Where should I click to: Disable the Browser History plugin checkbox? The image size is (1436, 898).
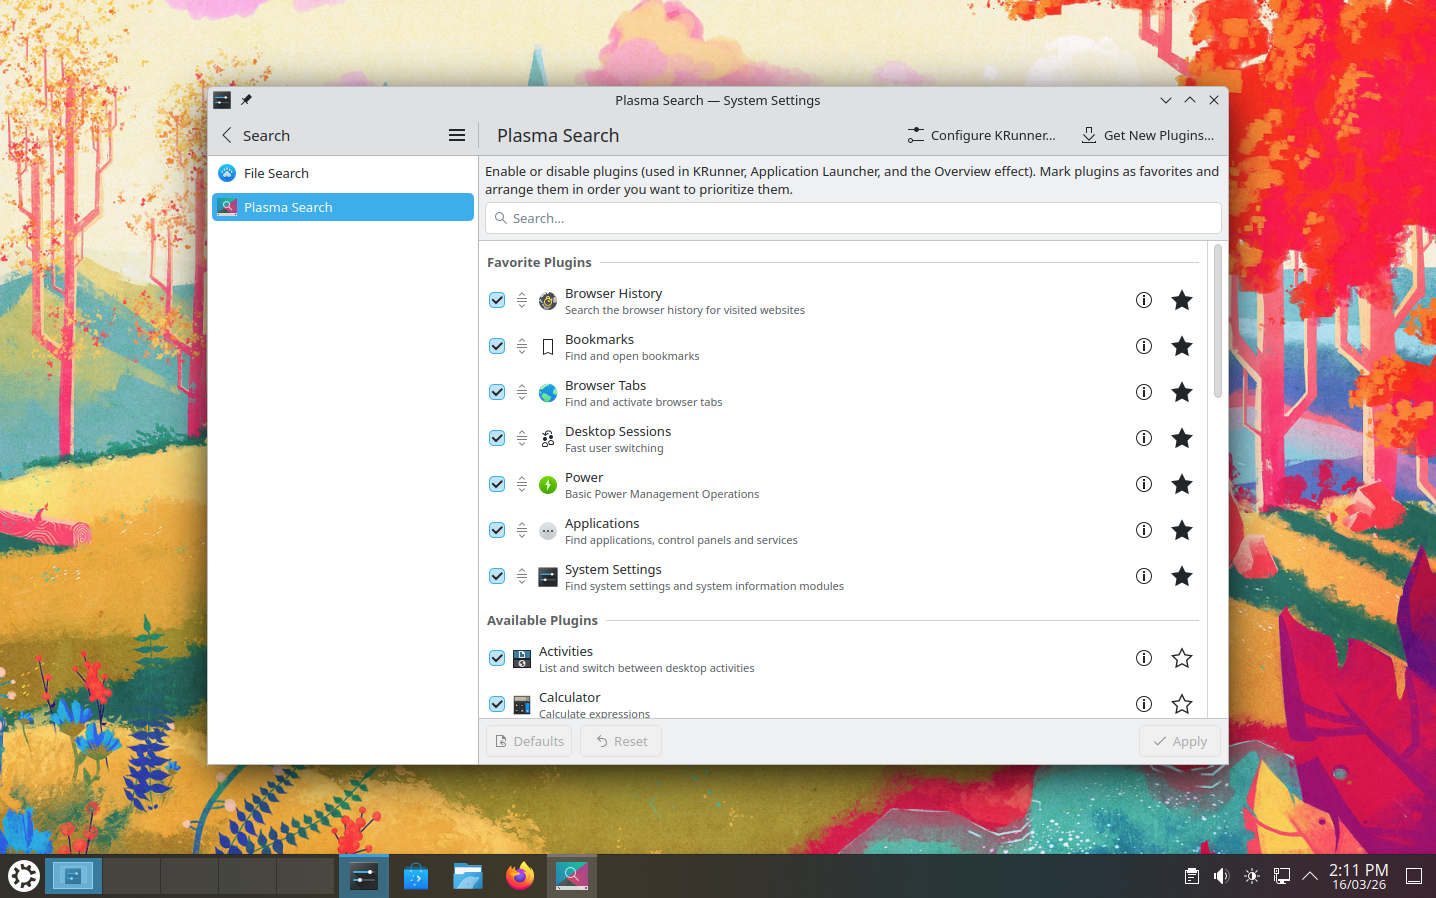497,300
